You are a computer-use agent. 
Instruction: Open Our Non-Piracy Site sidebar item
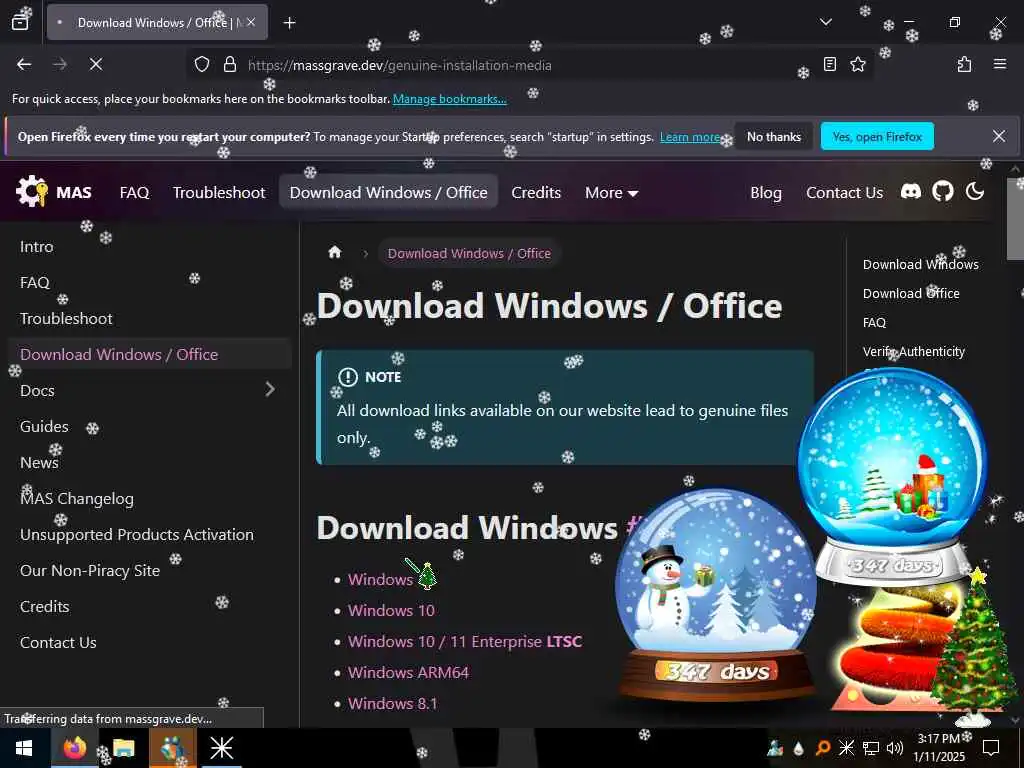point(90,570)
